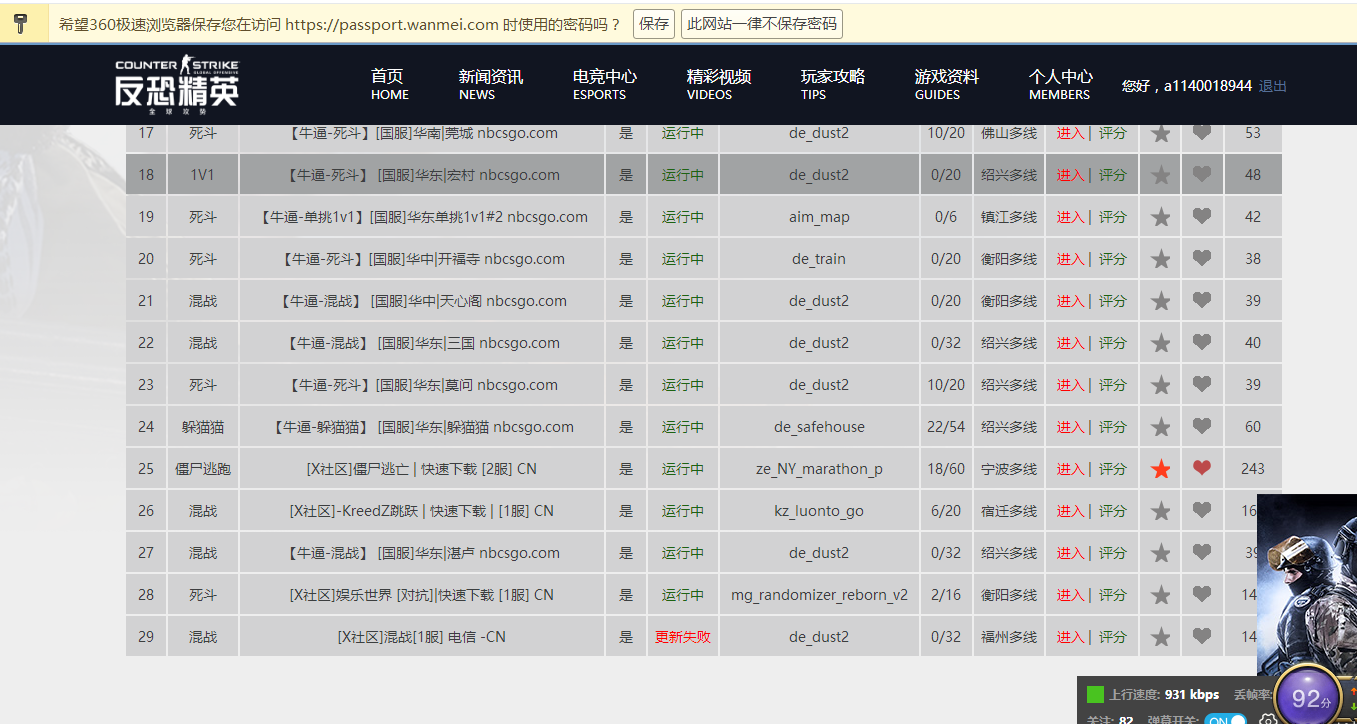The image size is (1357, 724).
Task: Click 进入 to join the ze_NY_marathon_p server
Action: click(1072, 468)
